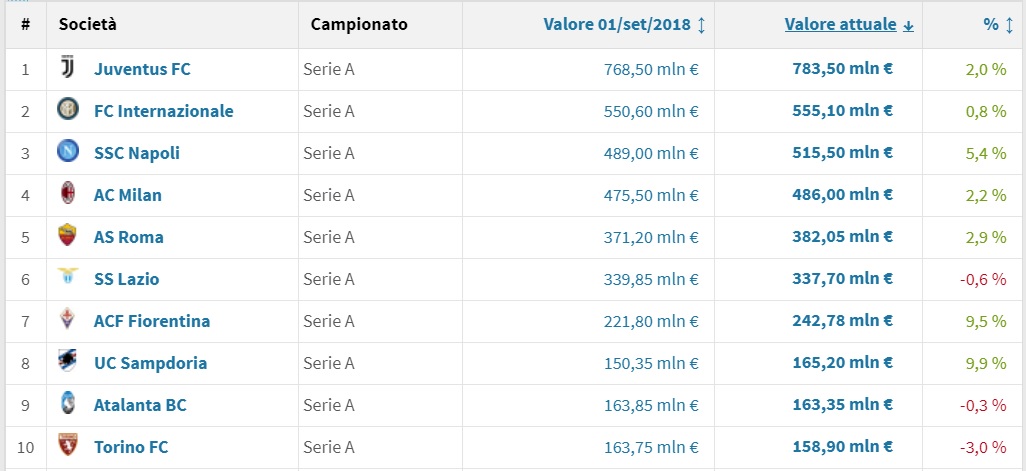Image resolution: width=1026 pixels, height=471 pixels.
Task: Sort table by percentage column header
Action: (x=990, y=24)
